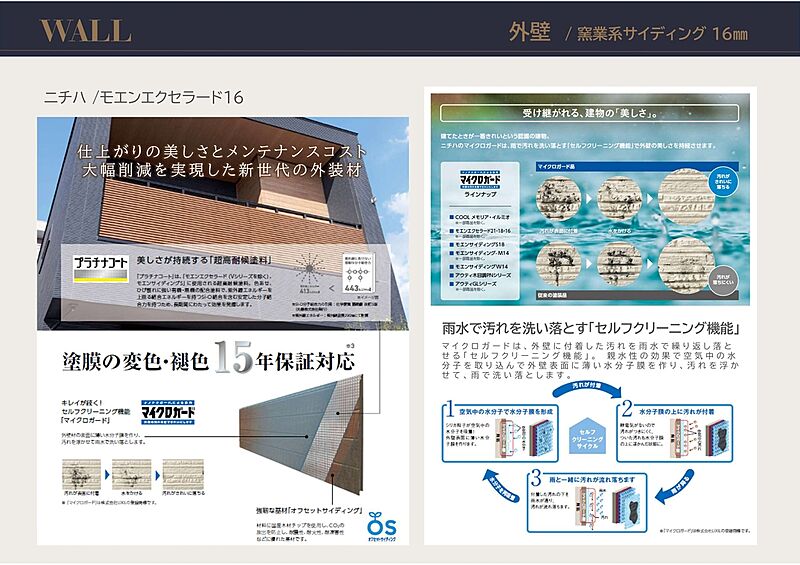Viewport: 800px width, 565px height.
Task: Click the マイクロガード logo beside キレイが続く text
Action: pyautogui.click(x=168, y=412)
